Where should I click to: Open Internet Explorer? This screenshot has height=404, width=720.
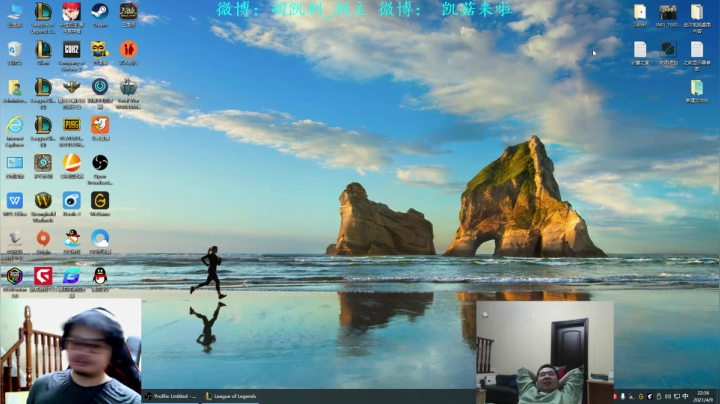(x=15, y=125)
